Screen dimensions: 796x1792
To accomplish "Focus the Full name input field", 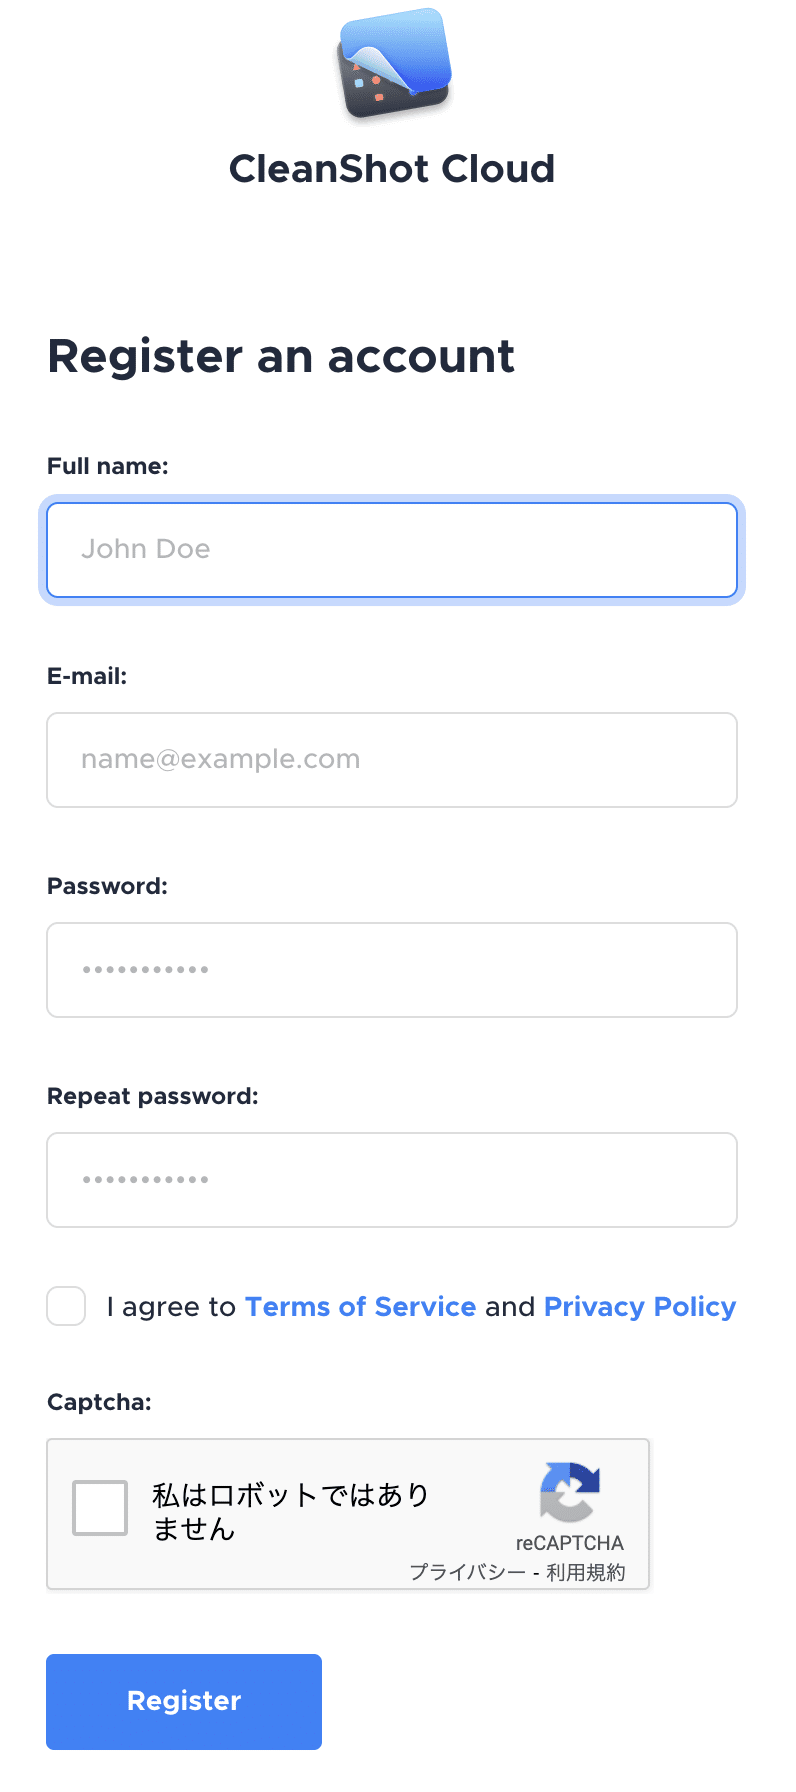I will pos(392,550).
